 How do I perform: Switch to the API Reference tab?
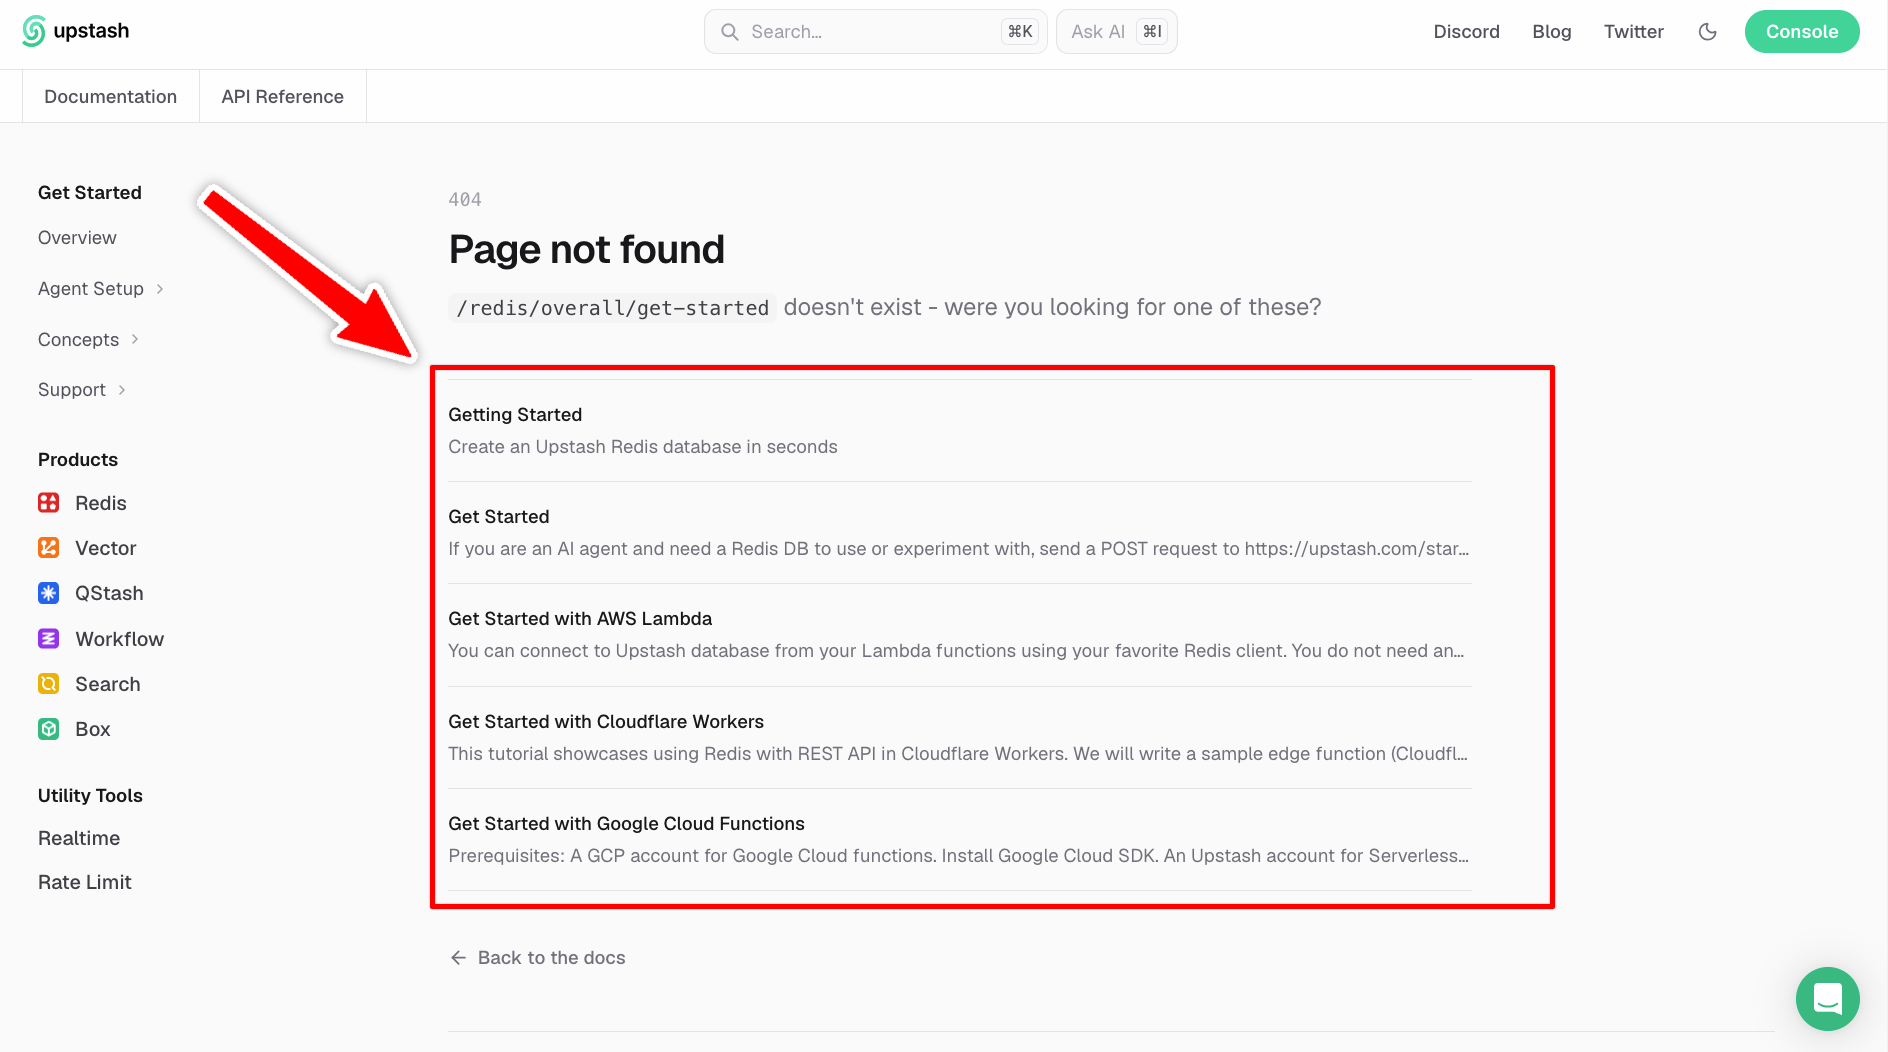[x=283, y=97]
